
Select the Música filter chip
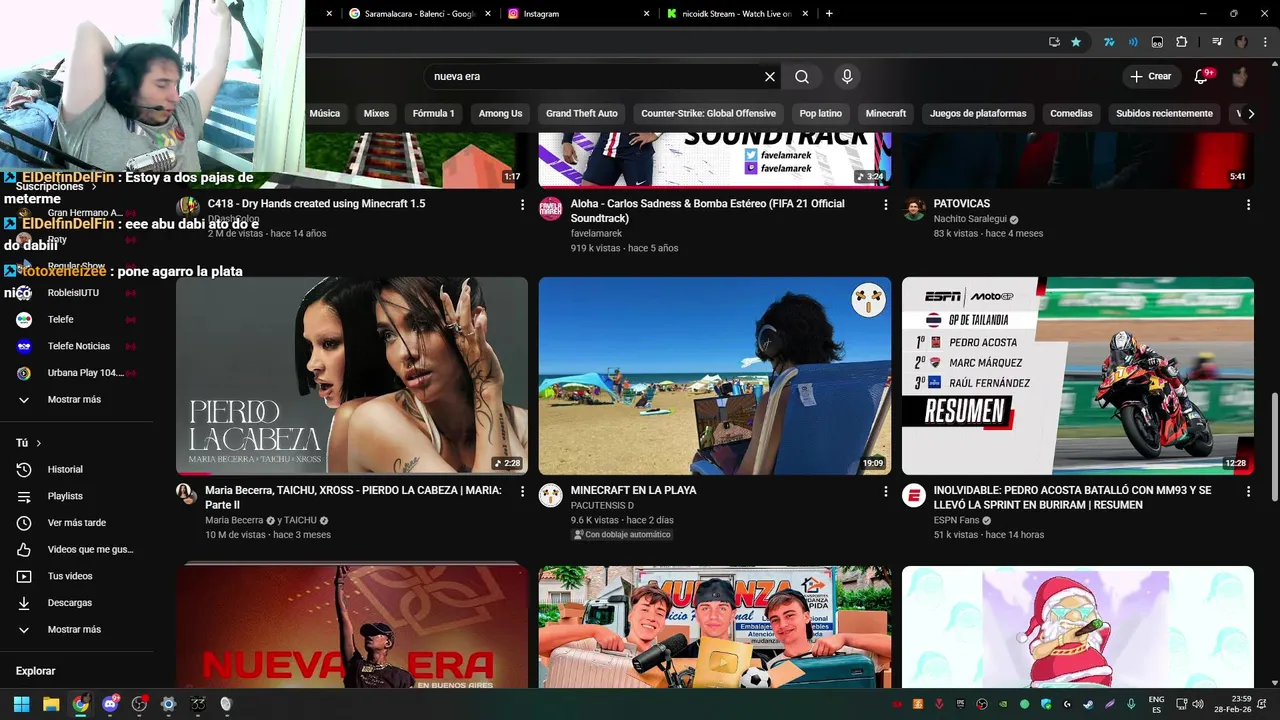(324, 114)
